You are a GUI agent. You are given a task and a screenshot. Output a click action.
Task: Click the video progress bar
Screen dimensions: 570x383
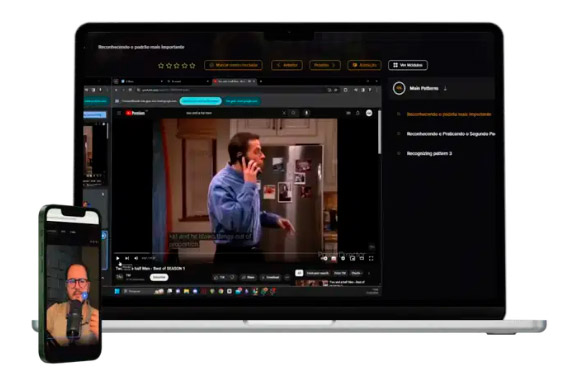pos(244,253)
